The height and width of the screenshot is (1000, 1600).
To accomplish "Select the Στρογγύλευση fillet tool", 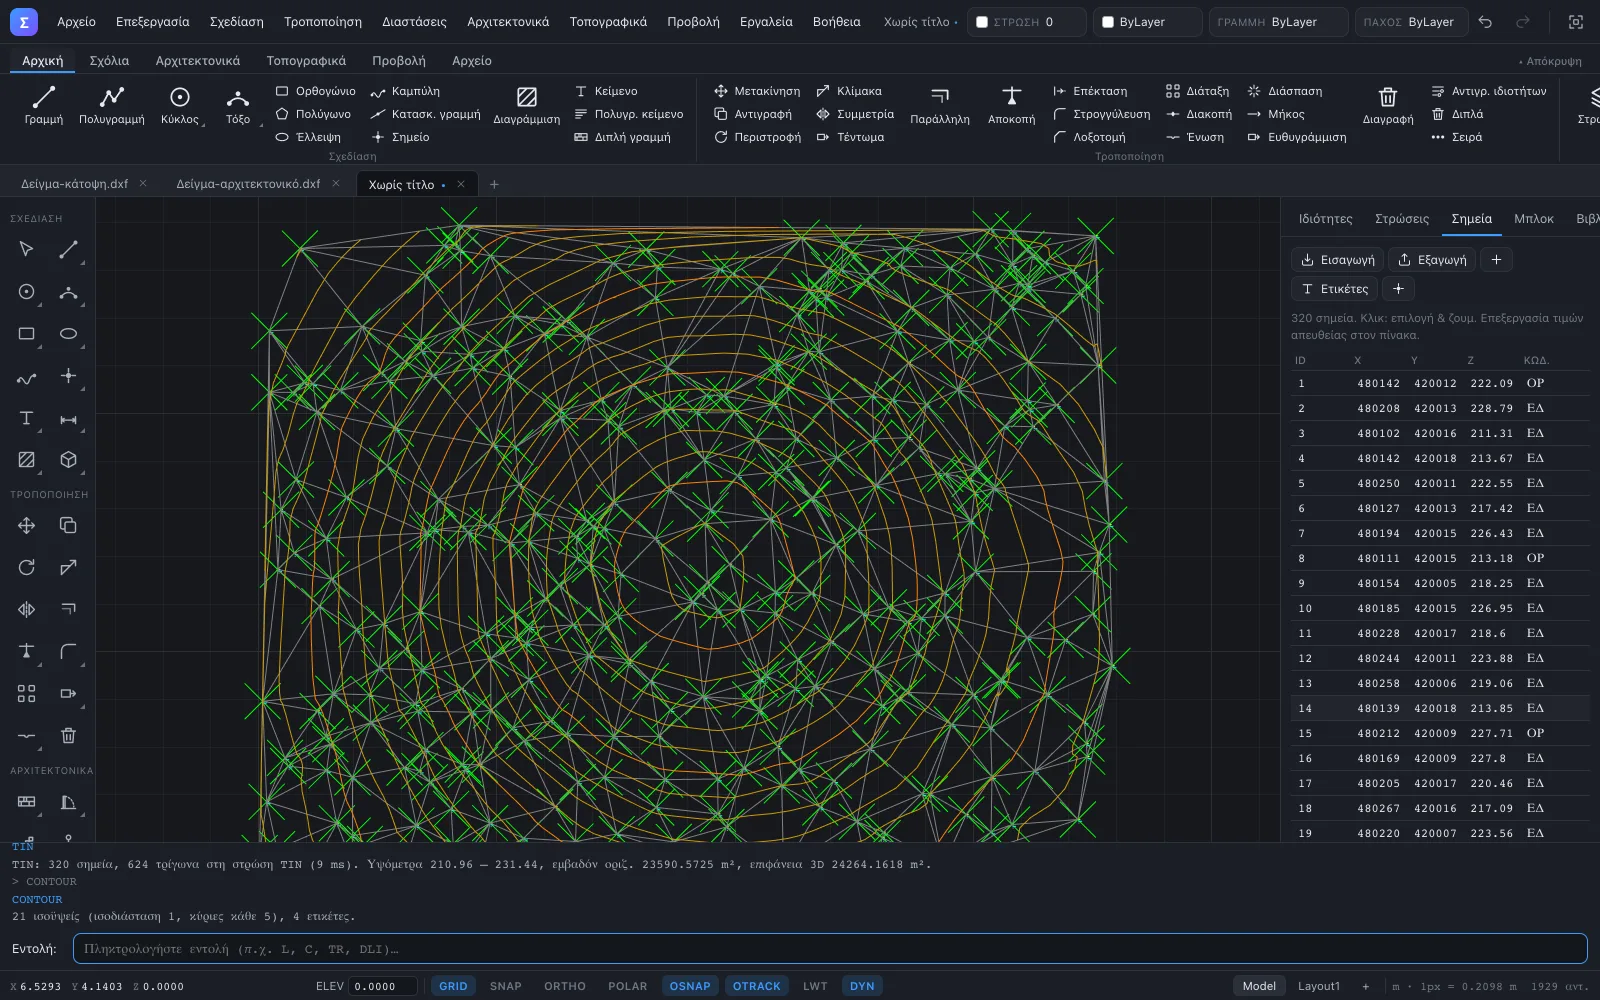I will click(x=1101, y=114).
